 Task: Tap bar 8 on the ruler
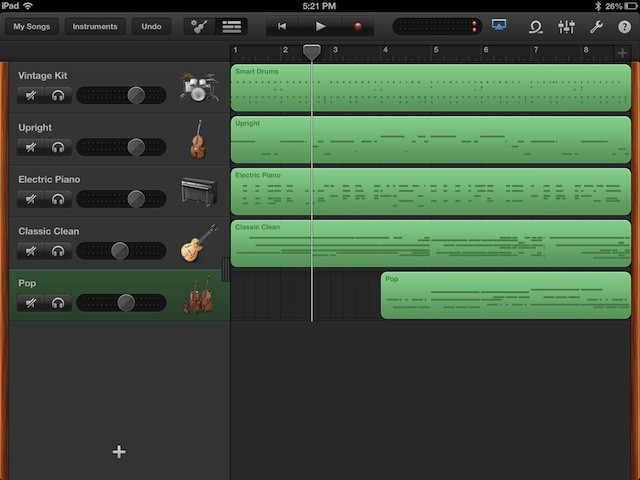tap(586, 50)
